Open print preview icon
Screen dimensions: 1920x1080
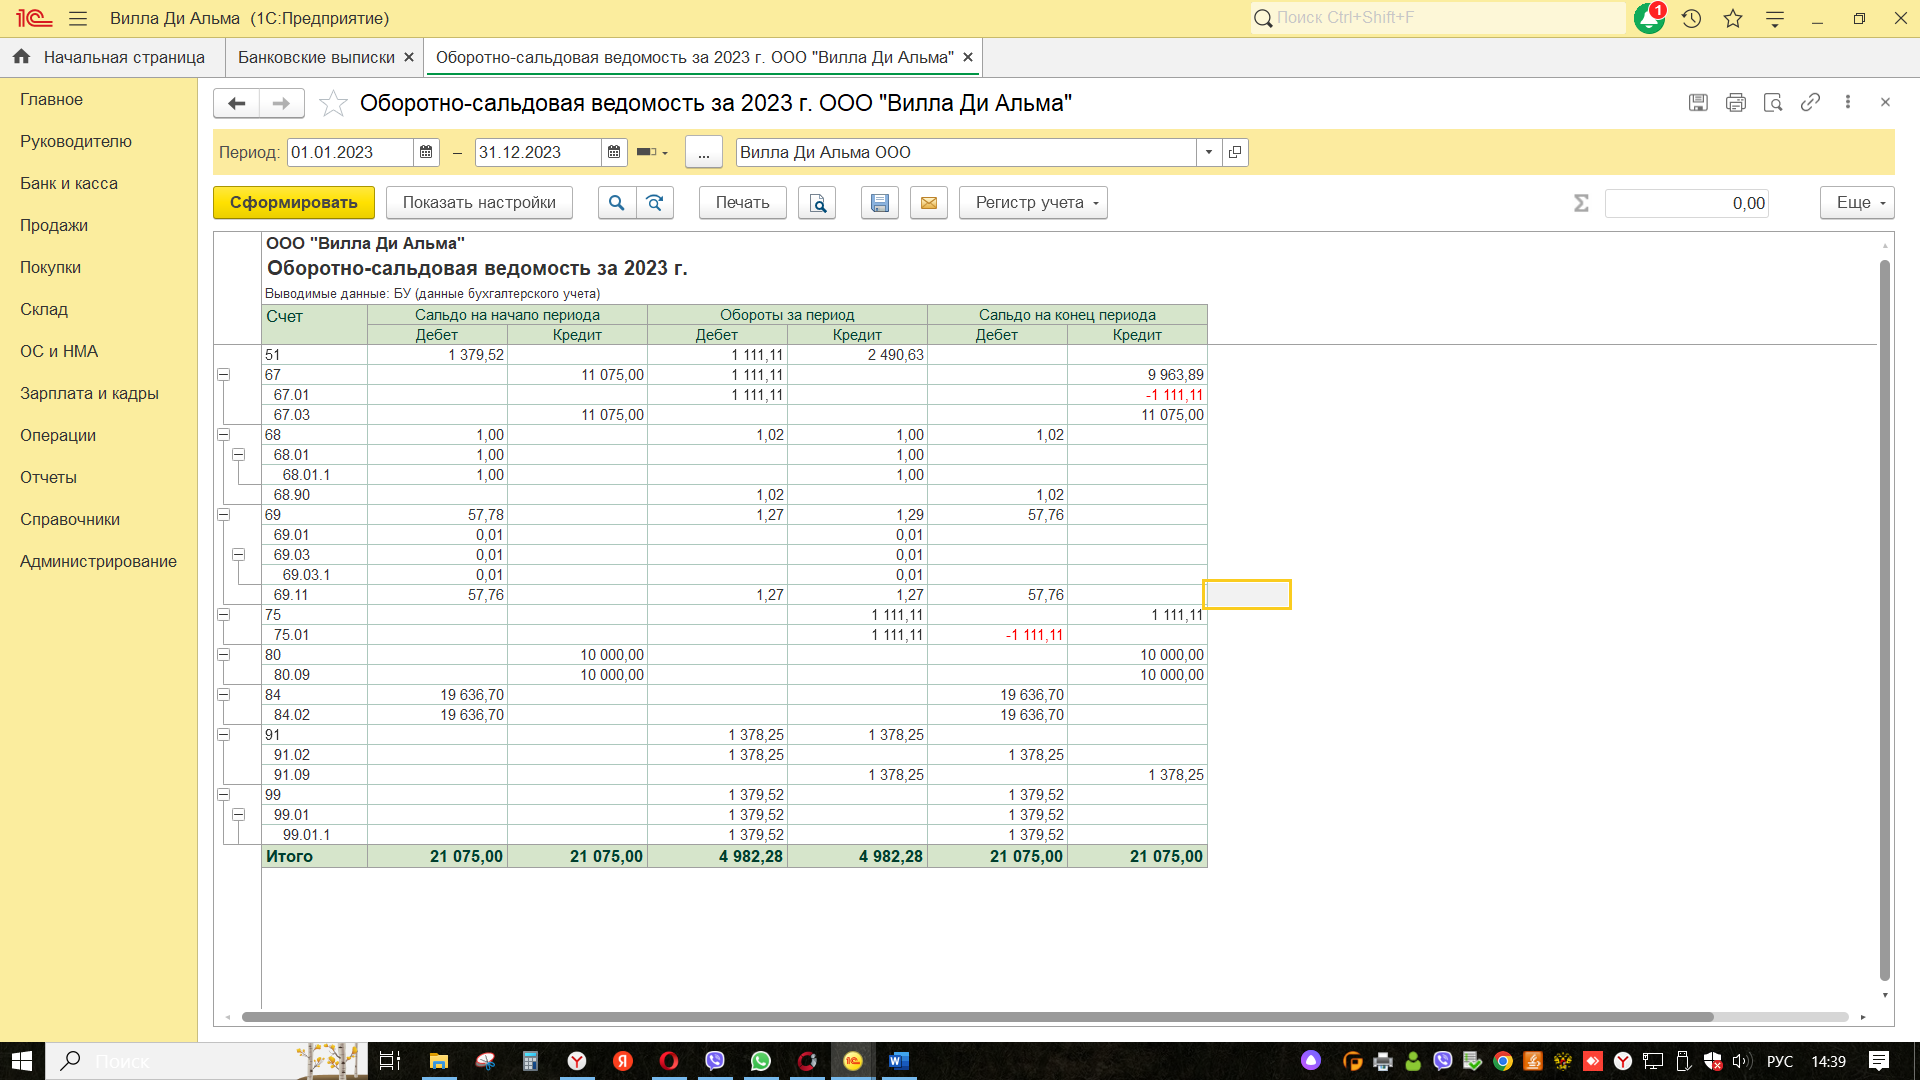817,203
